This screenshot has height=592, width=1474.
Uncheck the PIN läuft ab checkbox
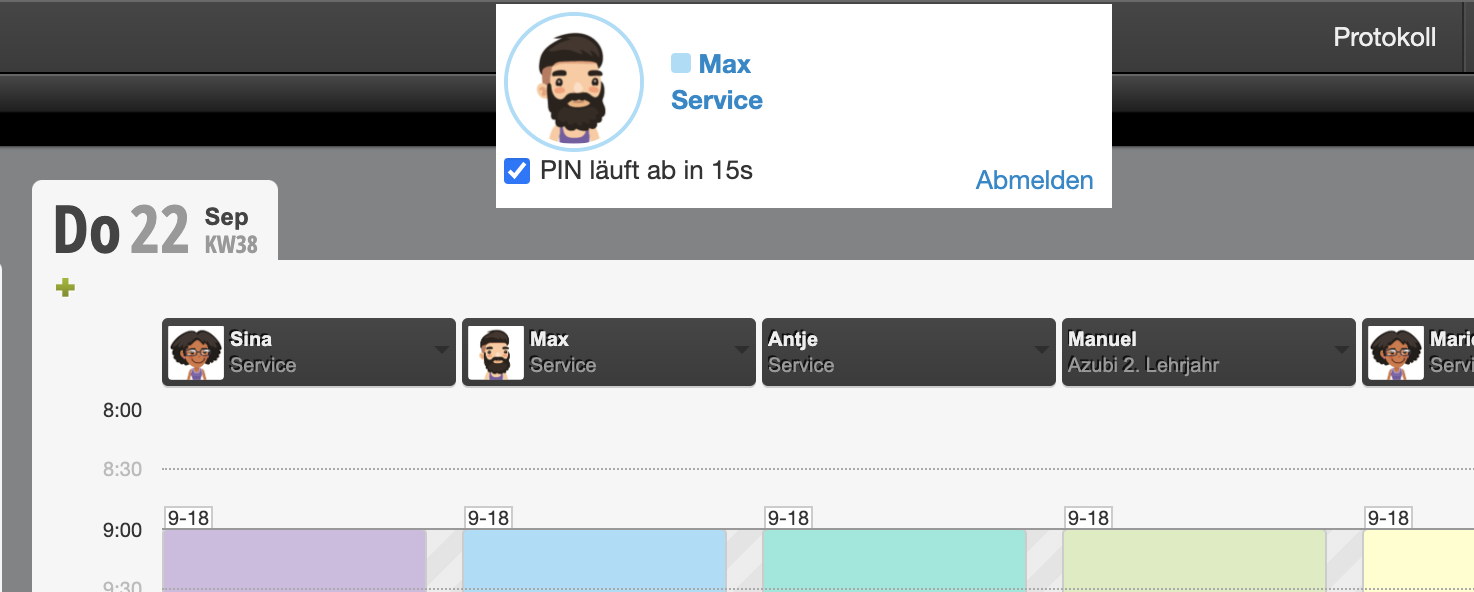click(x=517, y=171)
